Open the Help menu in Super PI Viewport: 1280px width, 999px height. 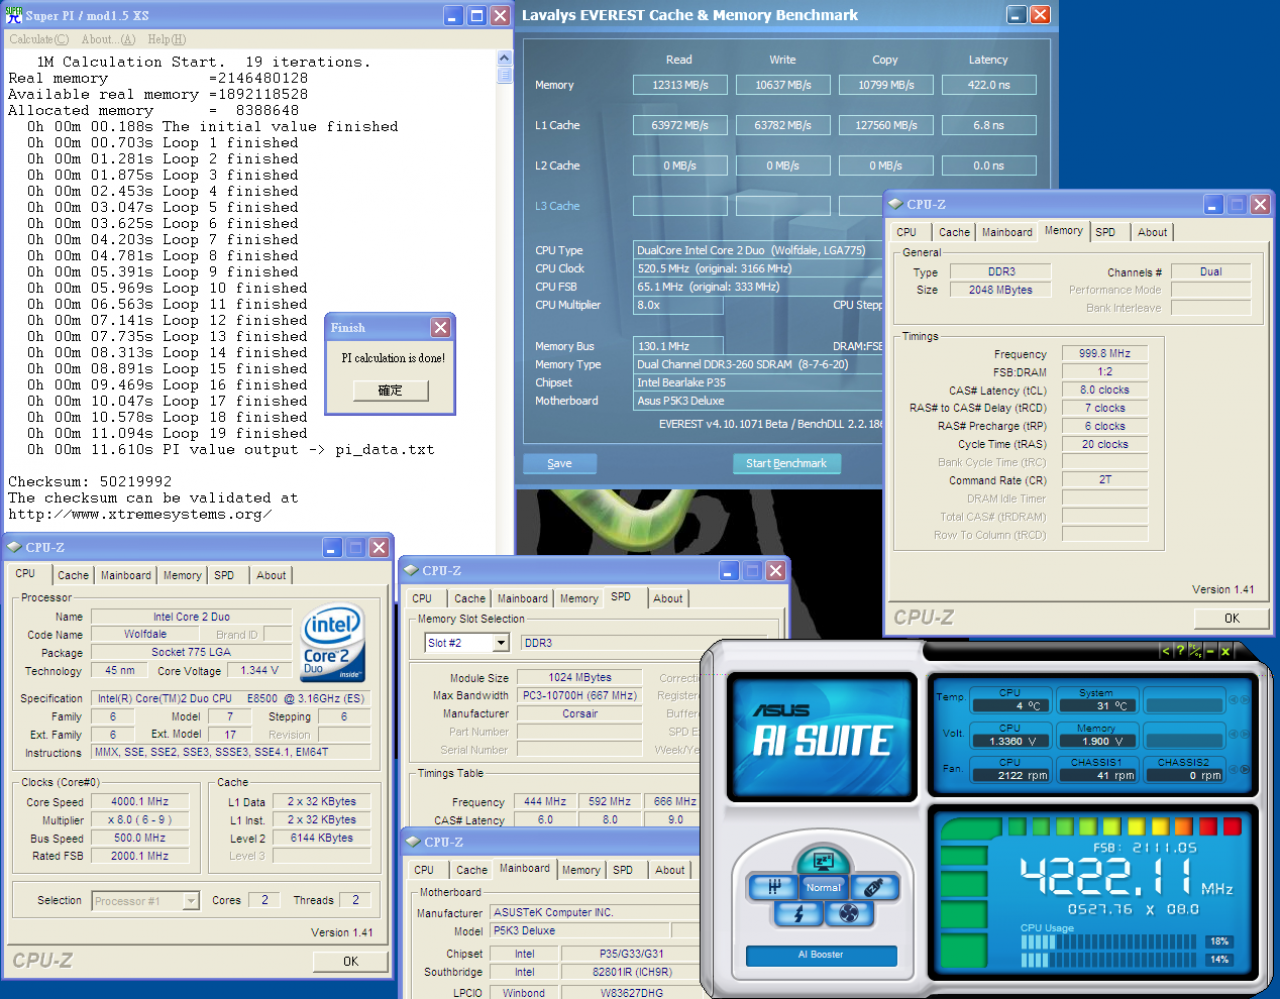click(167, 40)
